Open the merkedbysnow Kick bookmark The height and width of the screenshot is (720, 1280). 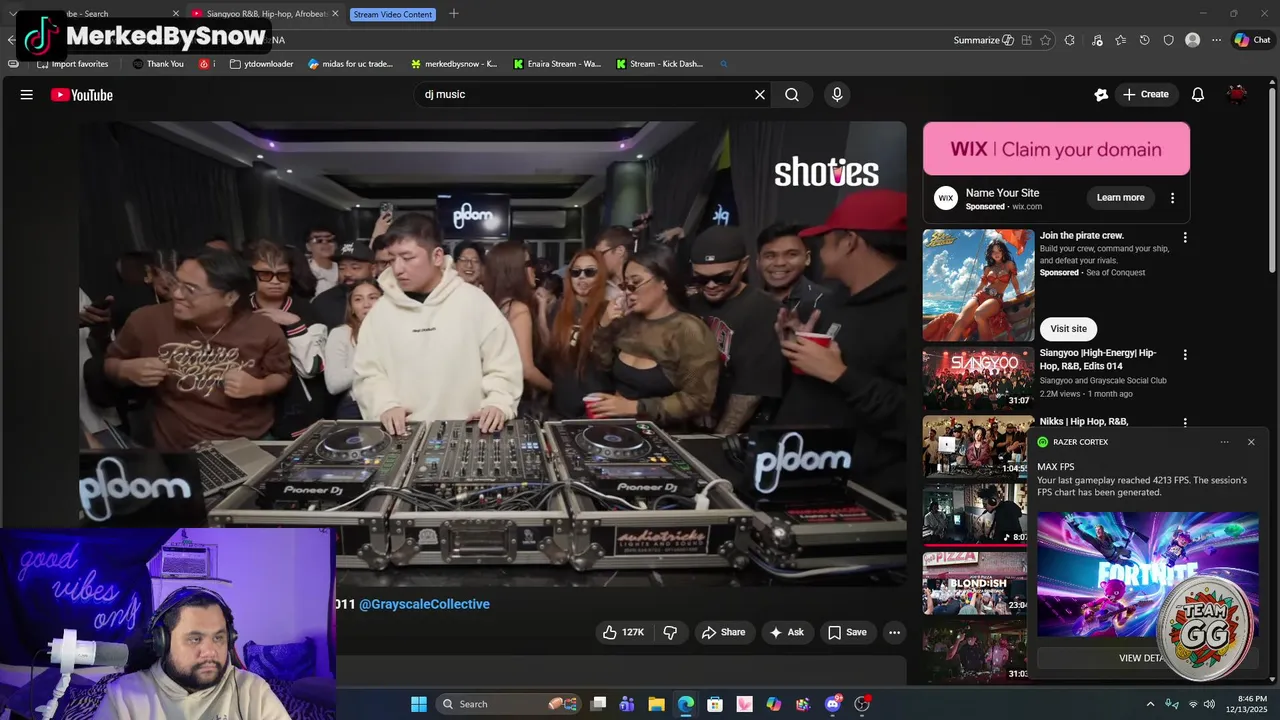pyautogui.click(x=454, y=64)
